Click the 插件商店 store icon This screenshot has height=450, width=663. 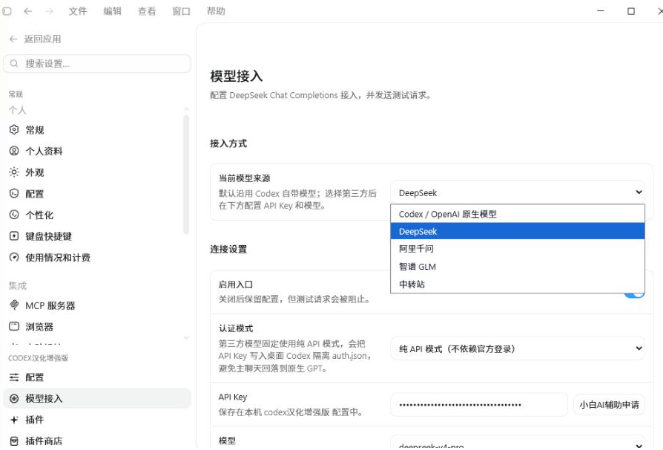(x=14, y=441)
